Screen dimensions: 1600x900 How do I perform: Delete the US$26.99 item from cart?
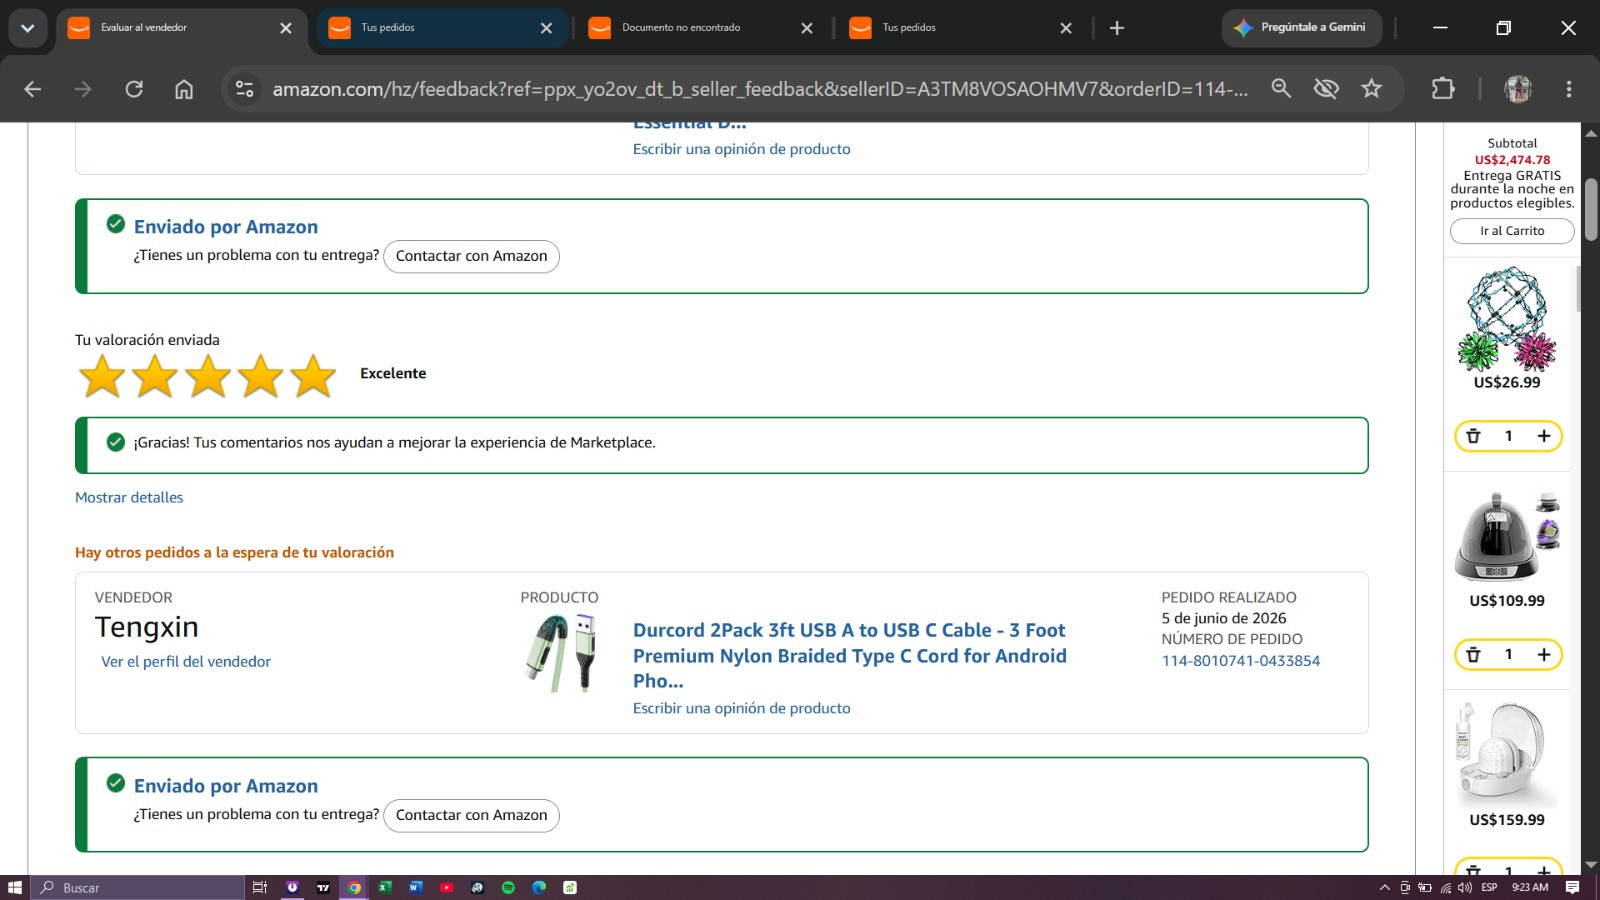coord(1473,436)
